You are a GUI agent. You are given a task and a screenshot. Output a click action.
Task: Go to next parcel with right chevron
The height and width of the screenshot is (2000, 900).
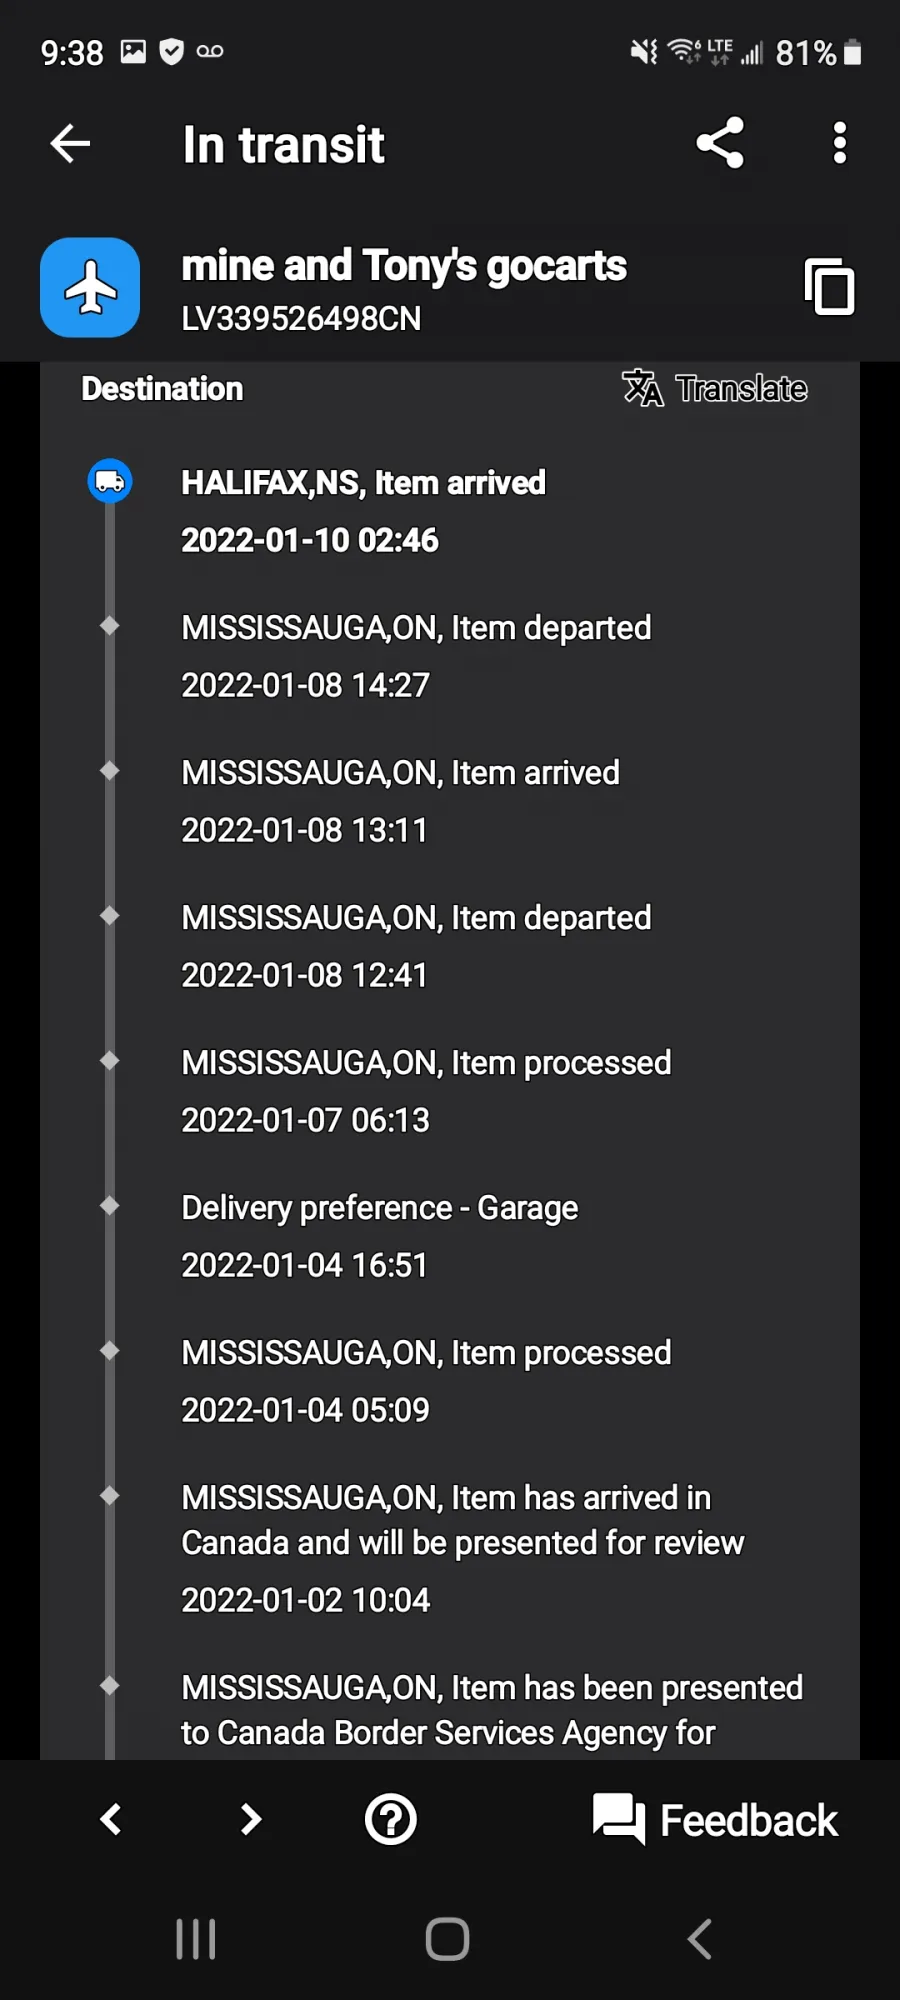coord(251,1819)
